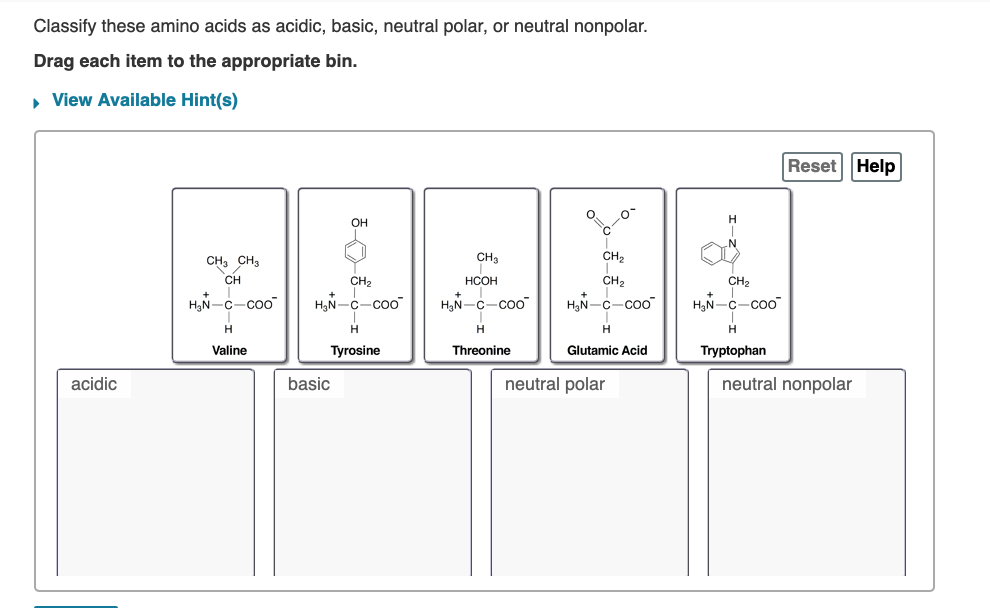Click the Glutamic Acid label text

coord(606,350)
